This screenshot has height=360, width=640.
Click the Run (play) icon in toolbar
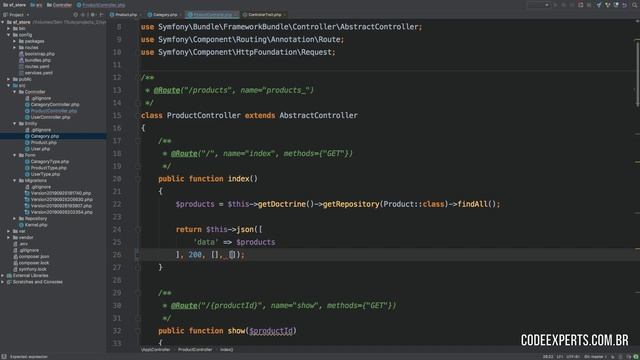[x=555, y=5]
